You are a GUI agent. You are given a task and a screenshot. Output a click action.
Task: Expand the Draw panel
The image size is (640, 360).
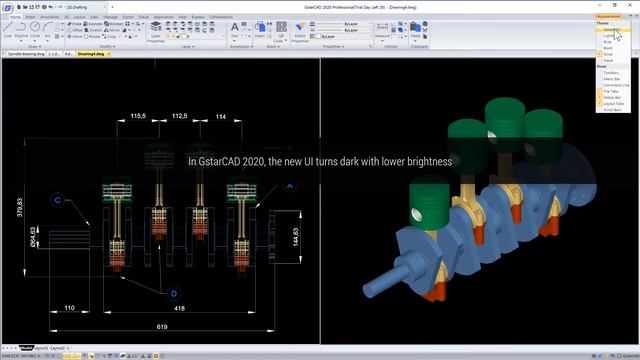(x=35, y=47)
